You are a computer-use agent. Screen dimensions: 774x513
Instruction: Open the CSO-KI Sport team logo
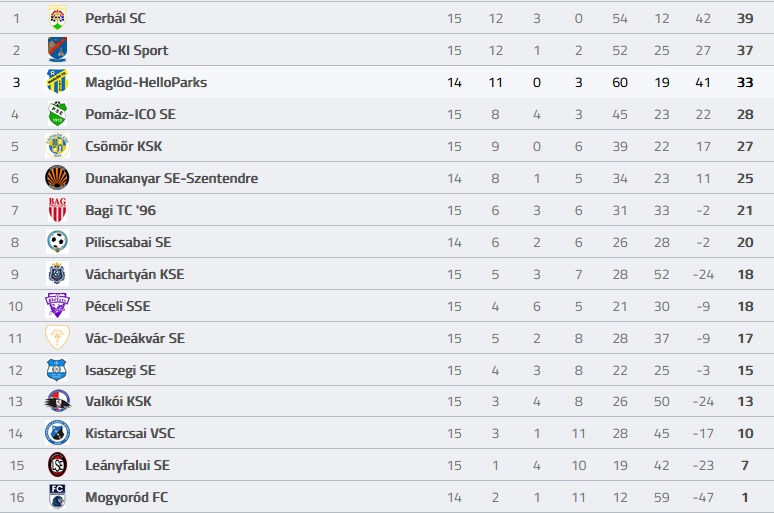57,50
